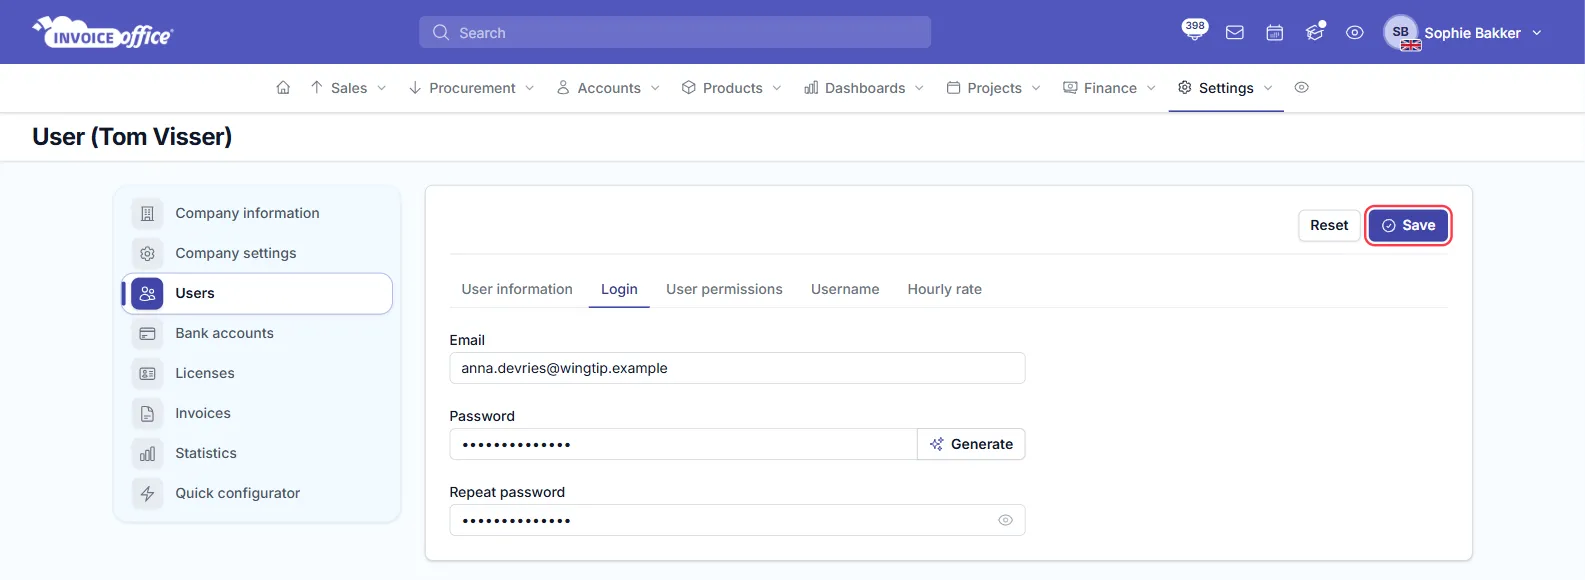
Task: Open the Dashboards menu
Action: [864, 88]
